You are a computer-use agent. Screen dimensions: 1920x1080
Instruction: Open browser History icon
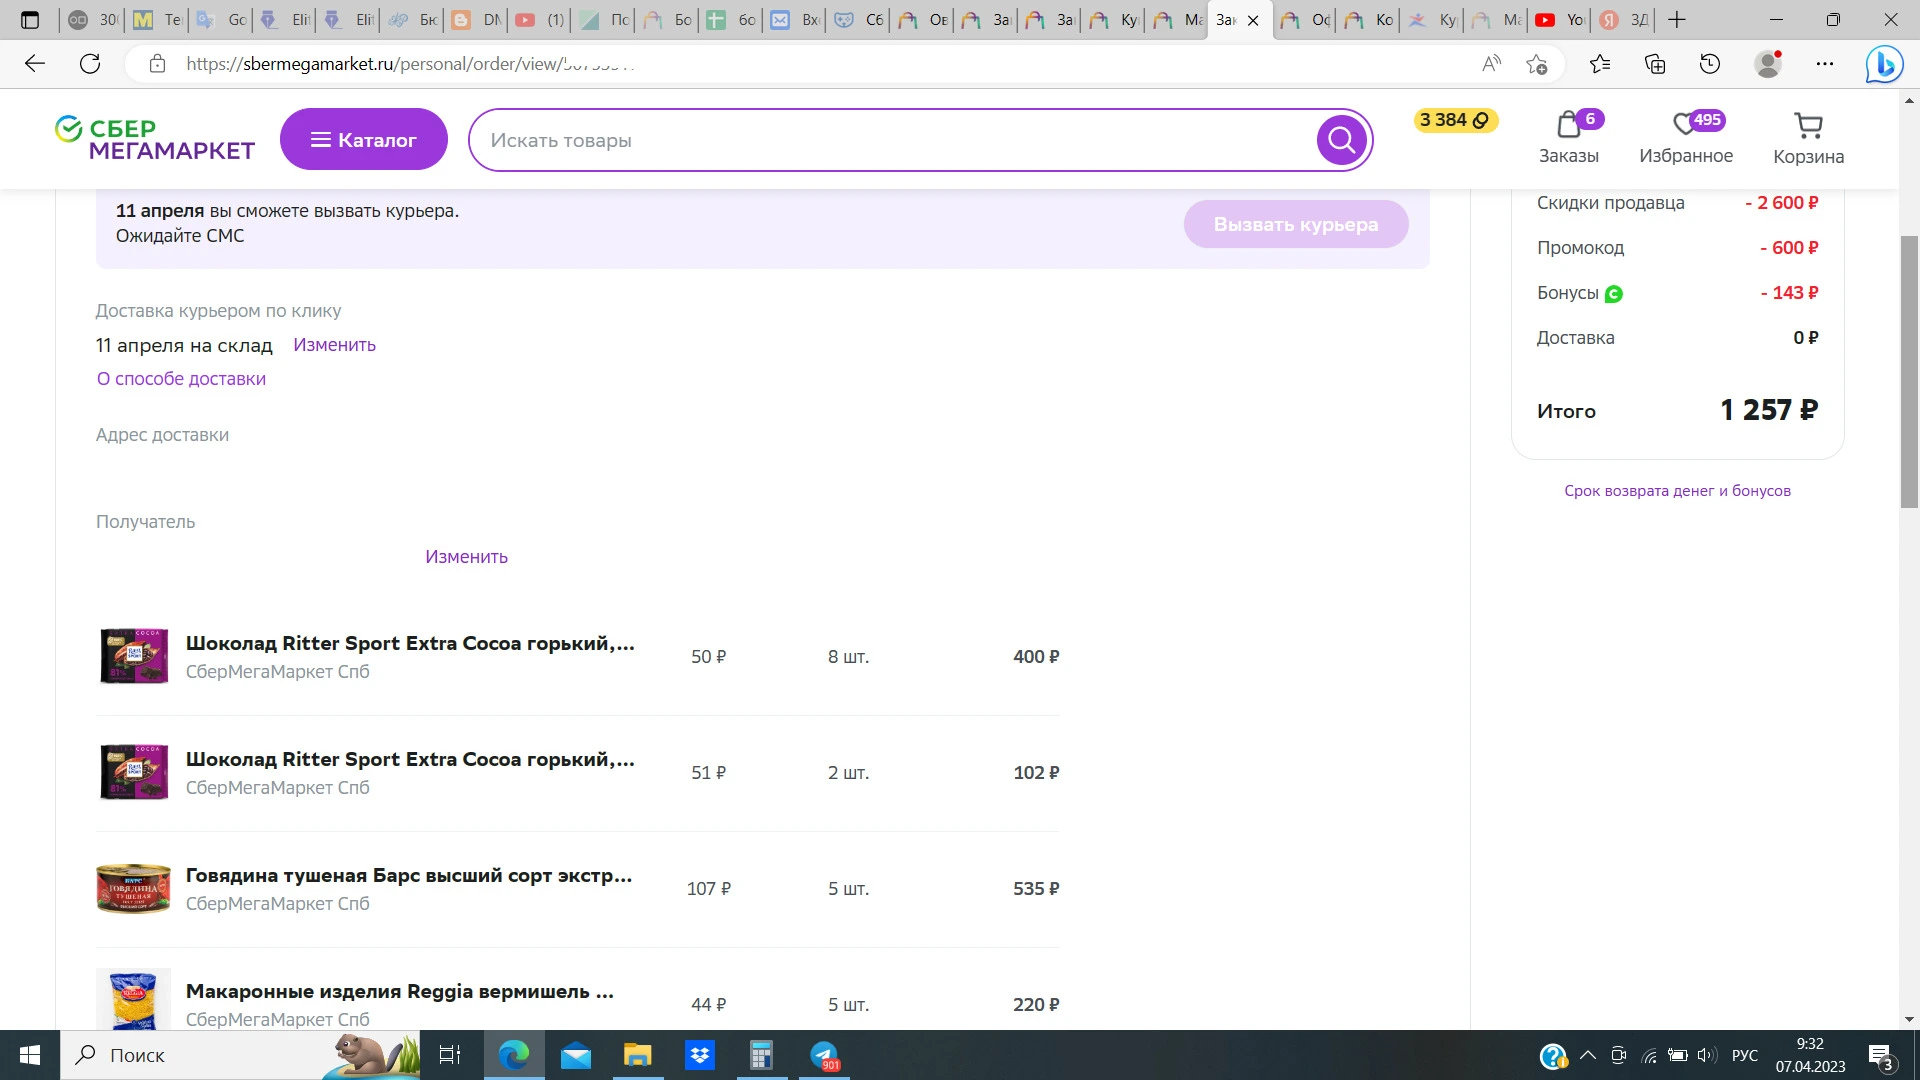tap(1710, 64)
